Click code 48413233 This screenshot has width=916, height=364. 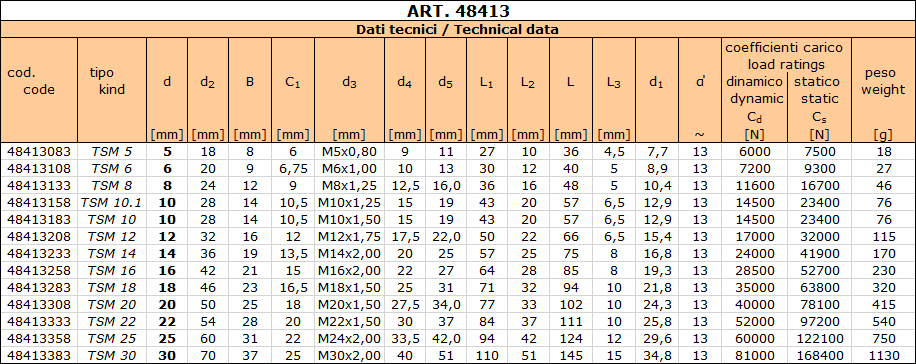pos(39,254)
